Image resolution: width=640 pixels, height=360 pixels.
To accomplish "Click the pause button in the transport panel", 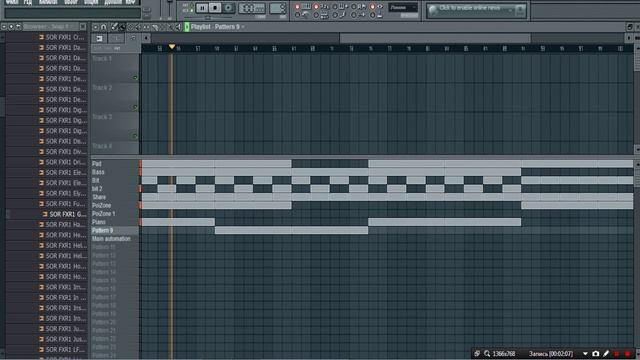I will (x=202, y=8).
